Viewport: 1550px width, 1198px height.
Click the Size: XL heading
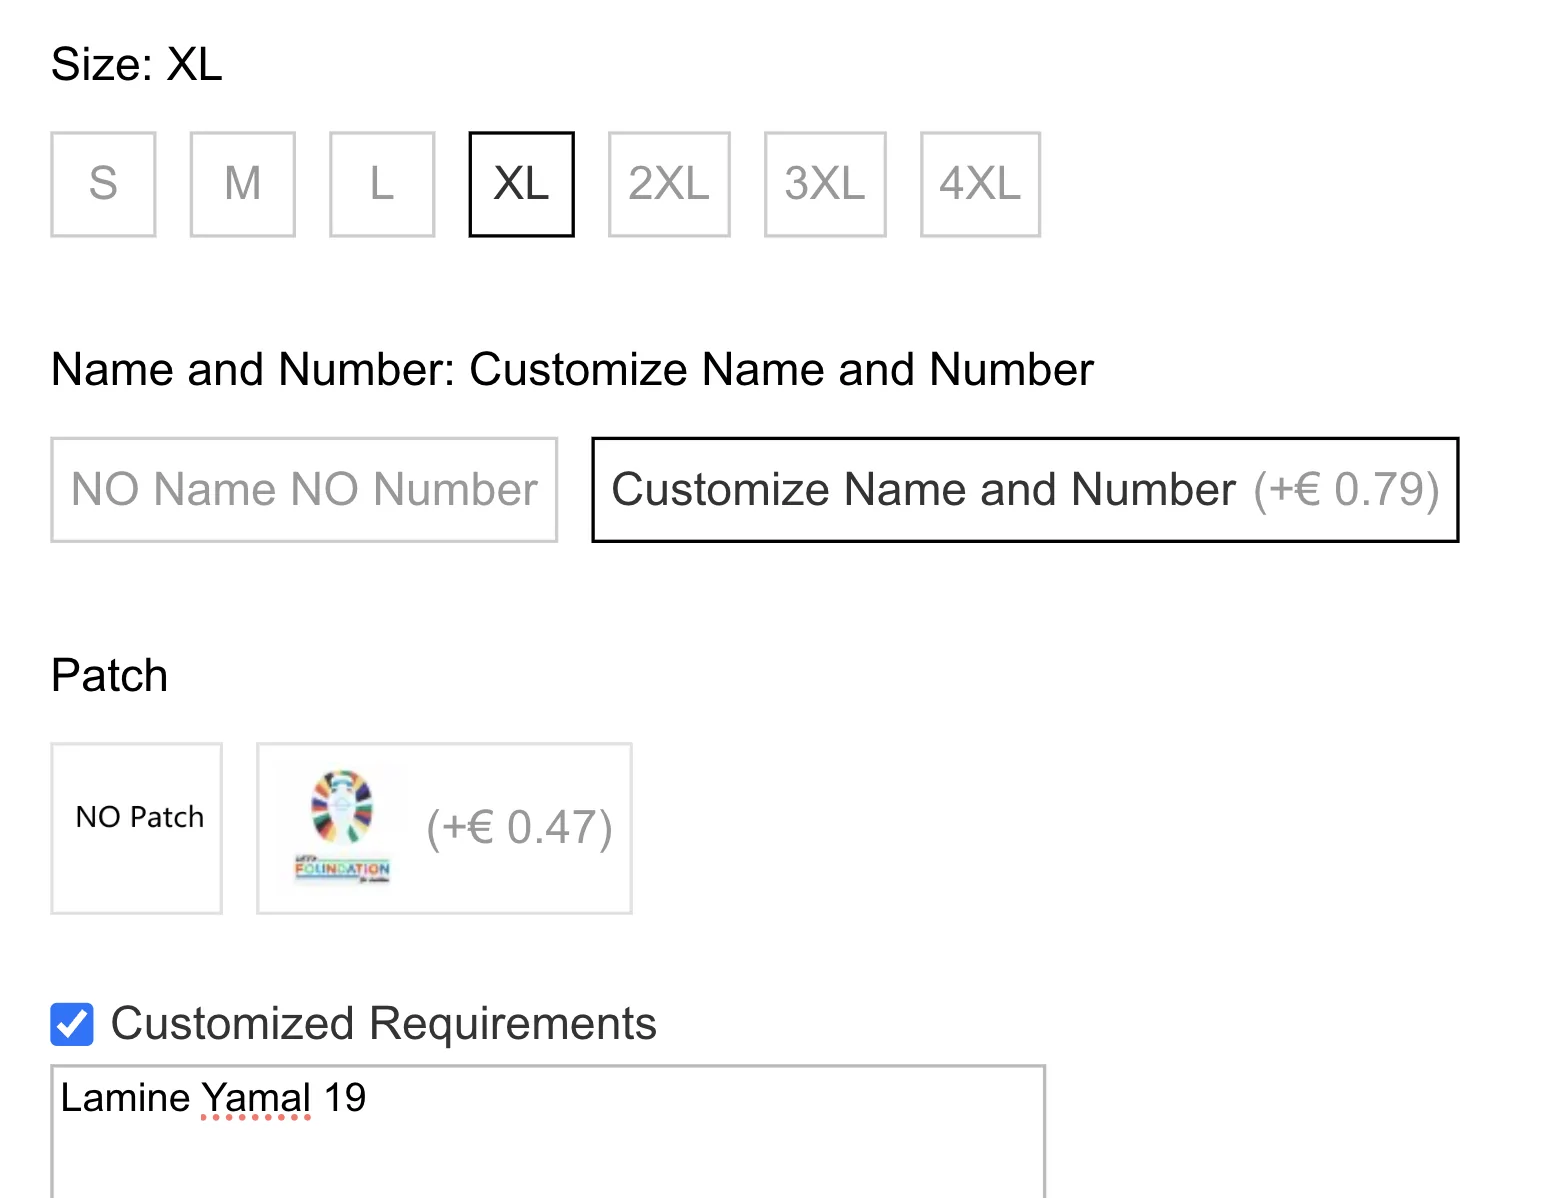[136, 64]
